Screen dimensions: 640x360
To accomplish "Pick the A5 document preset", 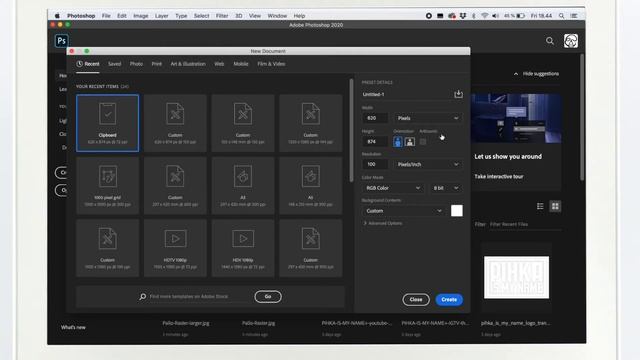I will pos(311,186).
